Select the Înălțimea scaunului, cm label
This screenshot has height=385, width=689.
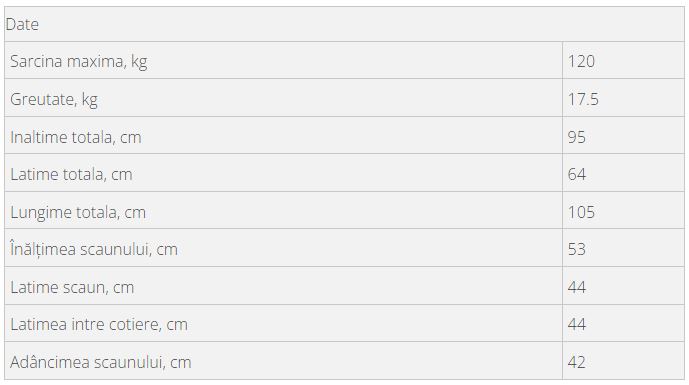(94, 250)
